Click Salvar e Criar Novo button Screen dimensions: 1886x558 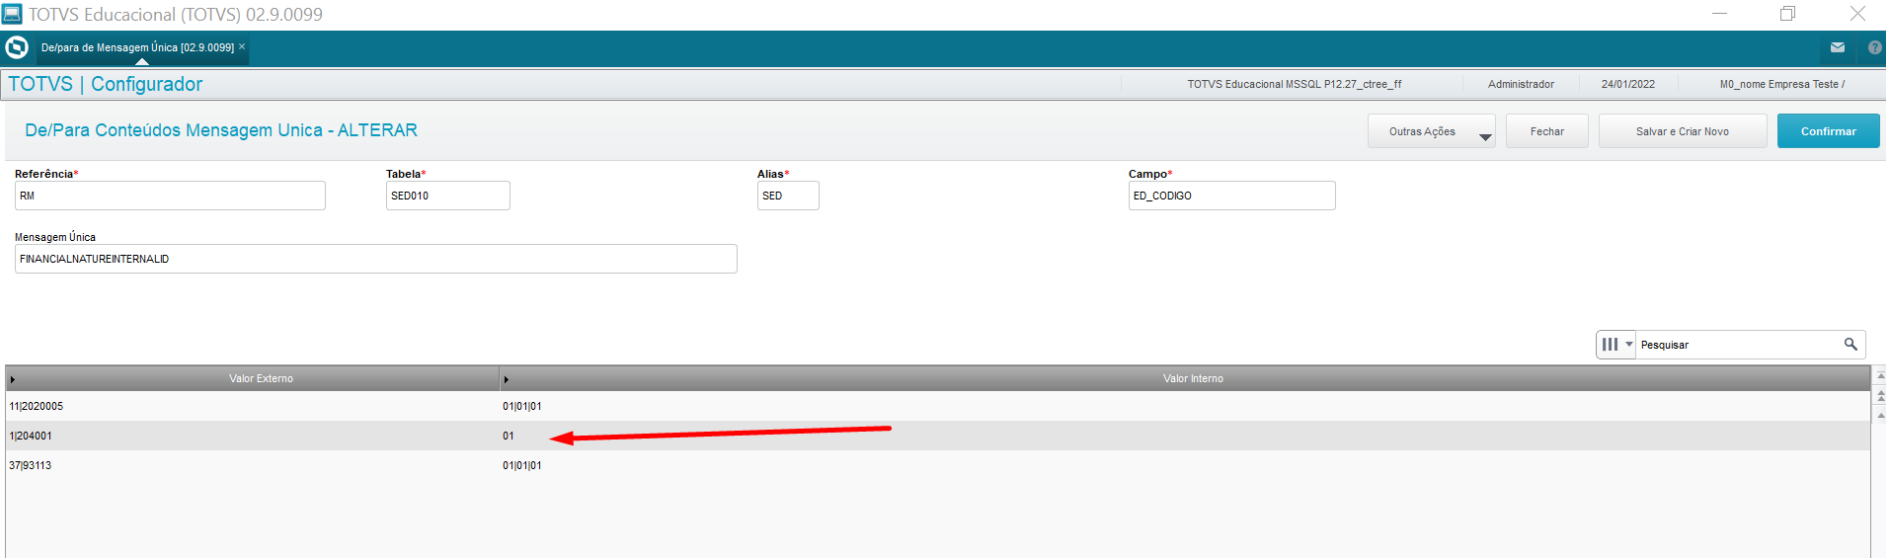point(1682,131)
